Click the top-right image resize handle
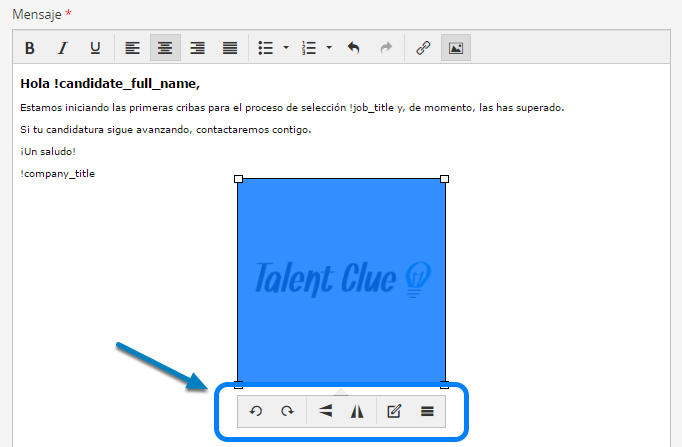This screenshot has height=447, width=682. [444, 179]
